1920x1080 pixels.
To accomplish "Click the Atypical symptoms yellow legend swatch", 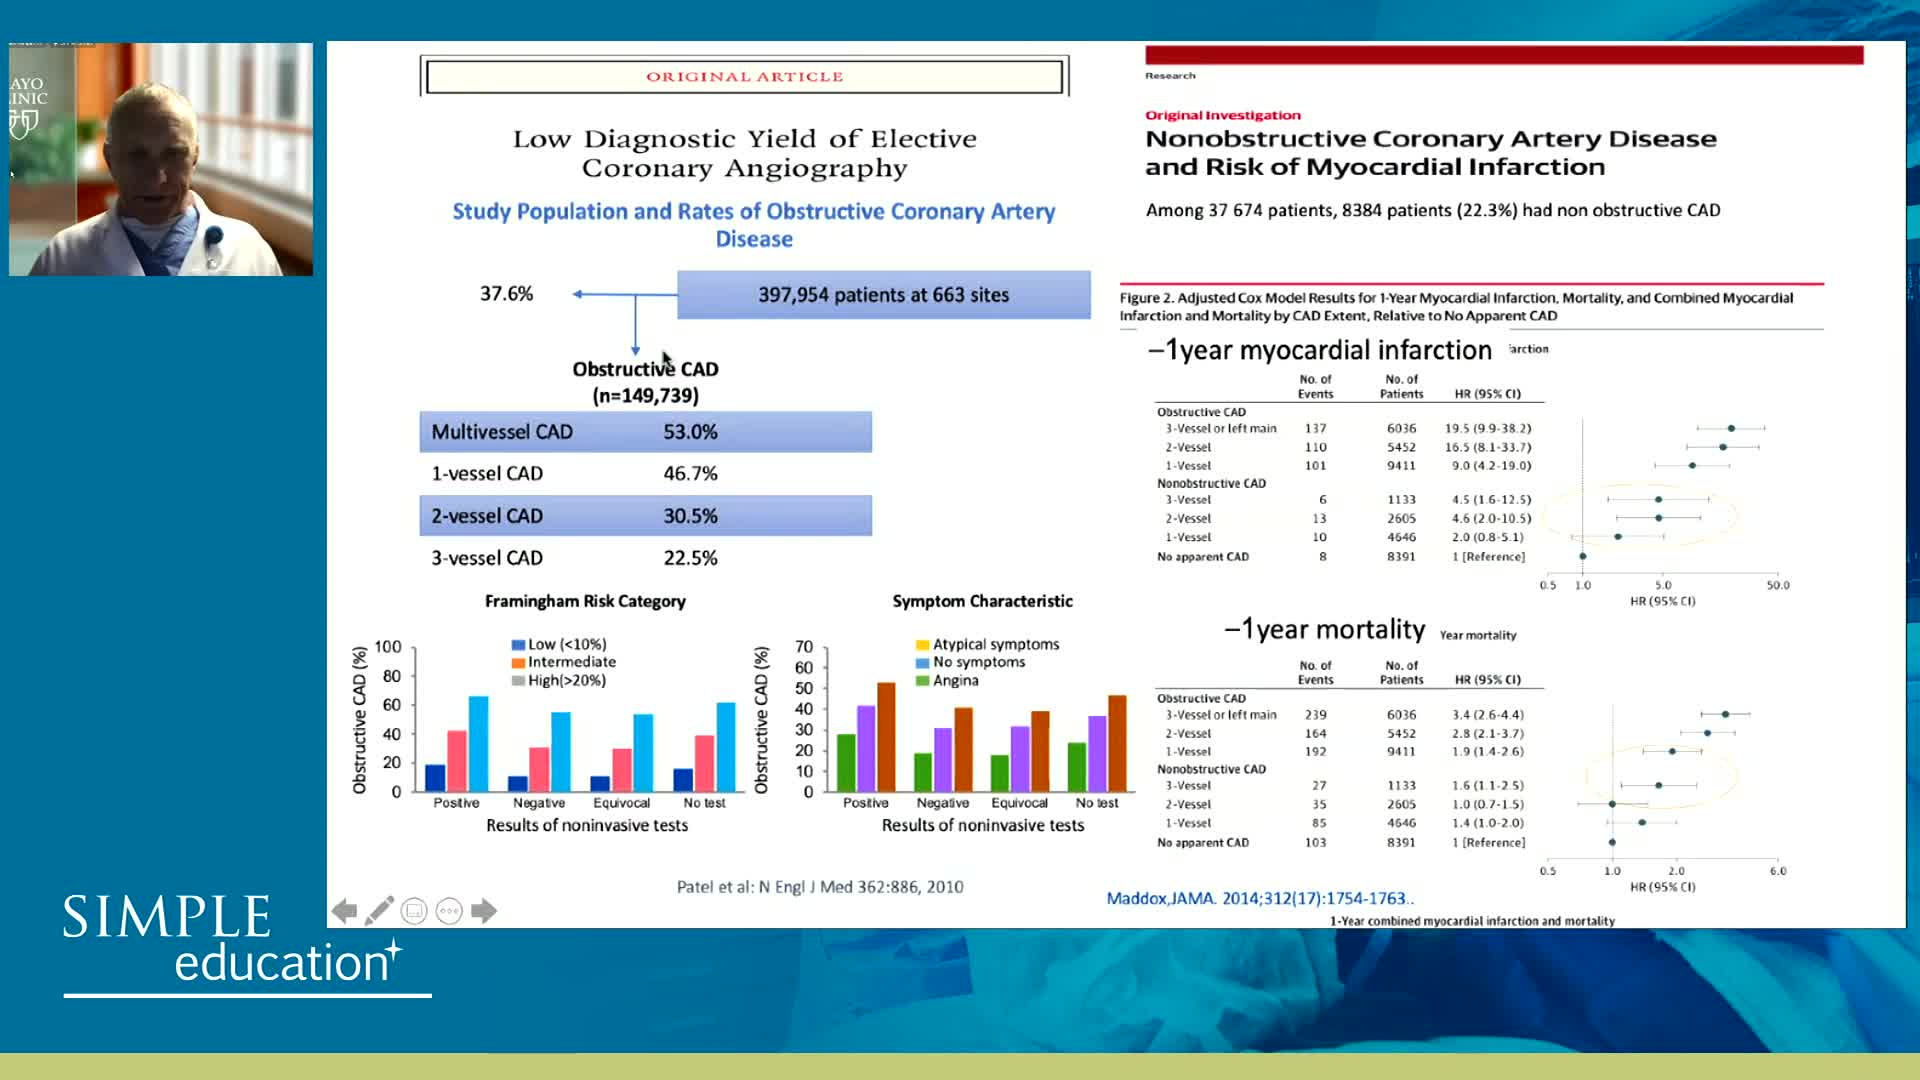I will coord(922,645).
